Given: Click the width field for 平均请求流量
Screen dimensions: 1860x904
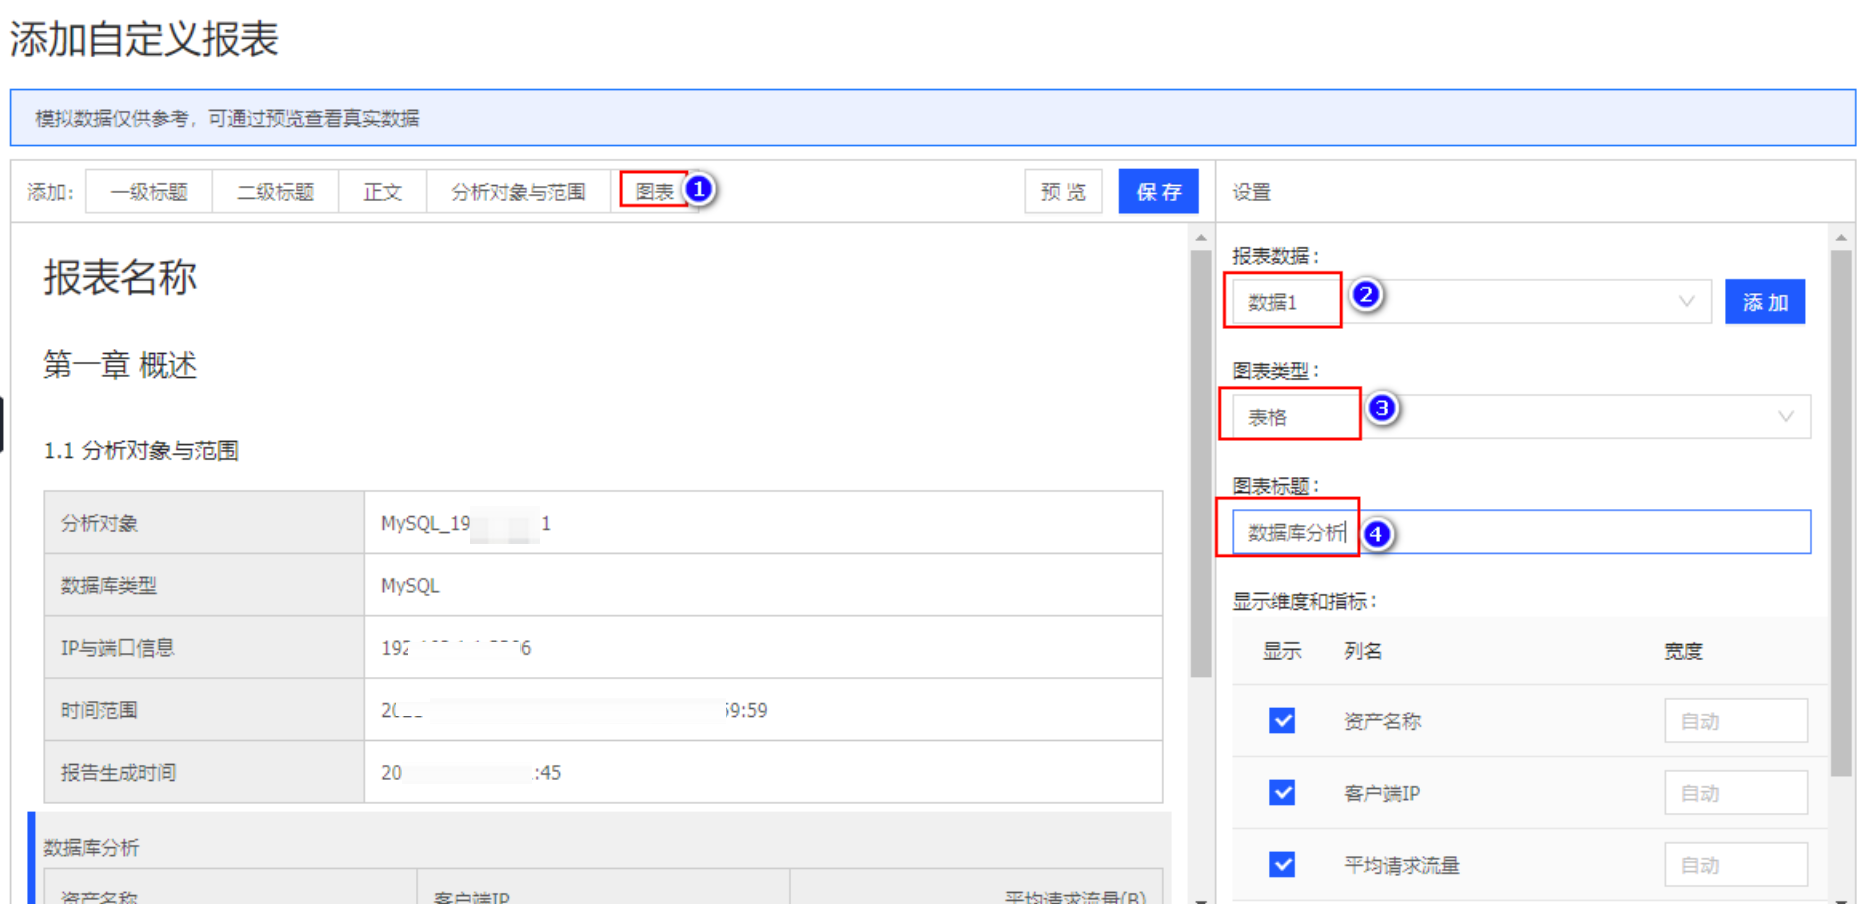Looking at the screenshot, I should point(1736,865).
